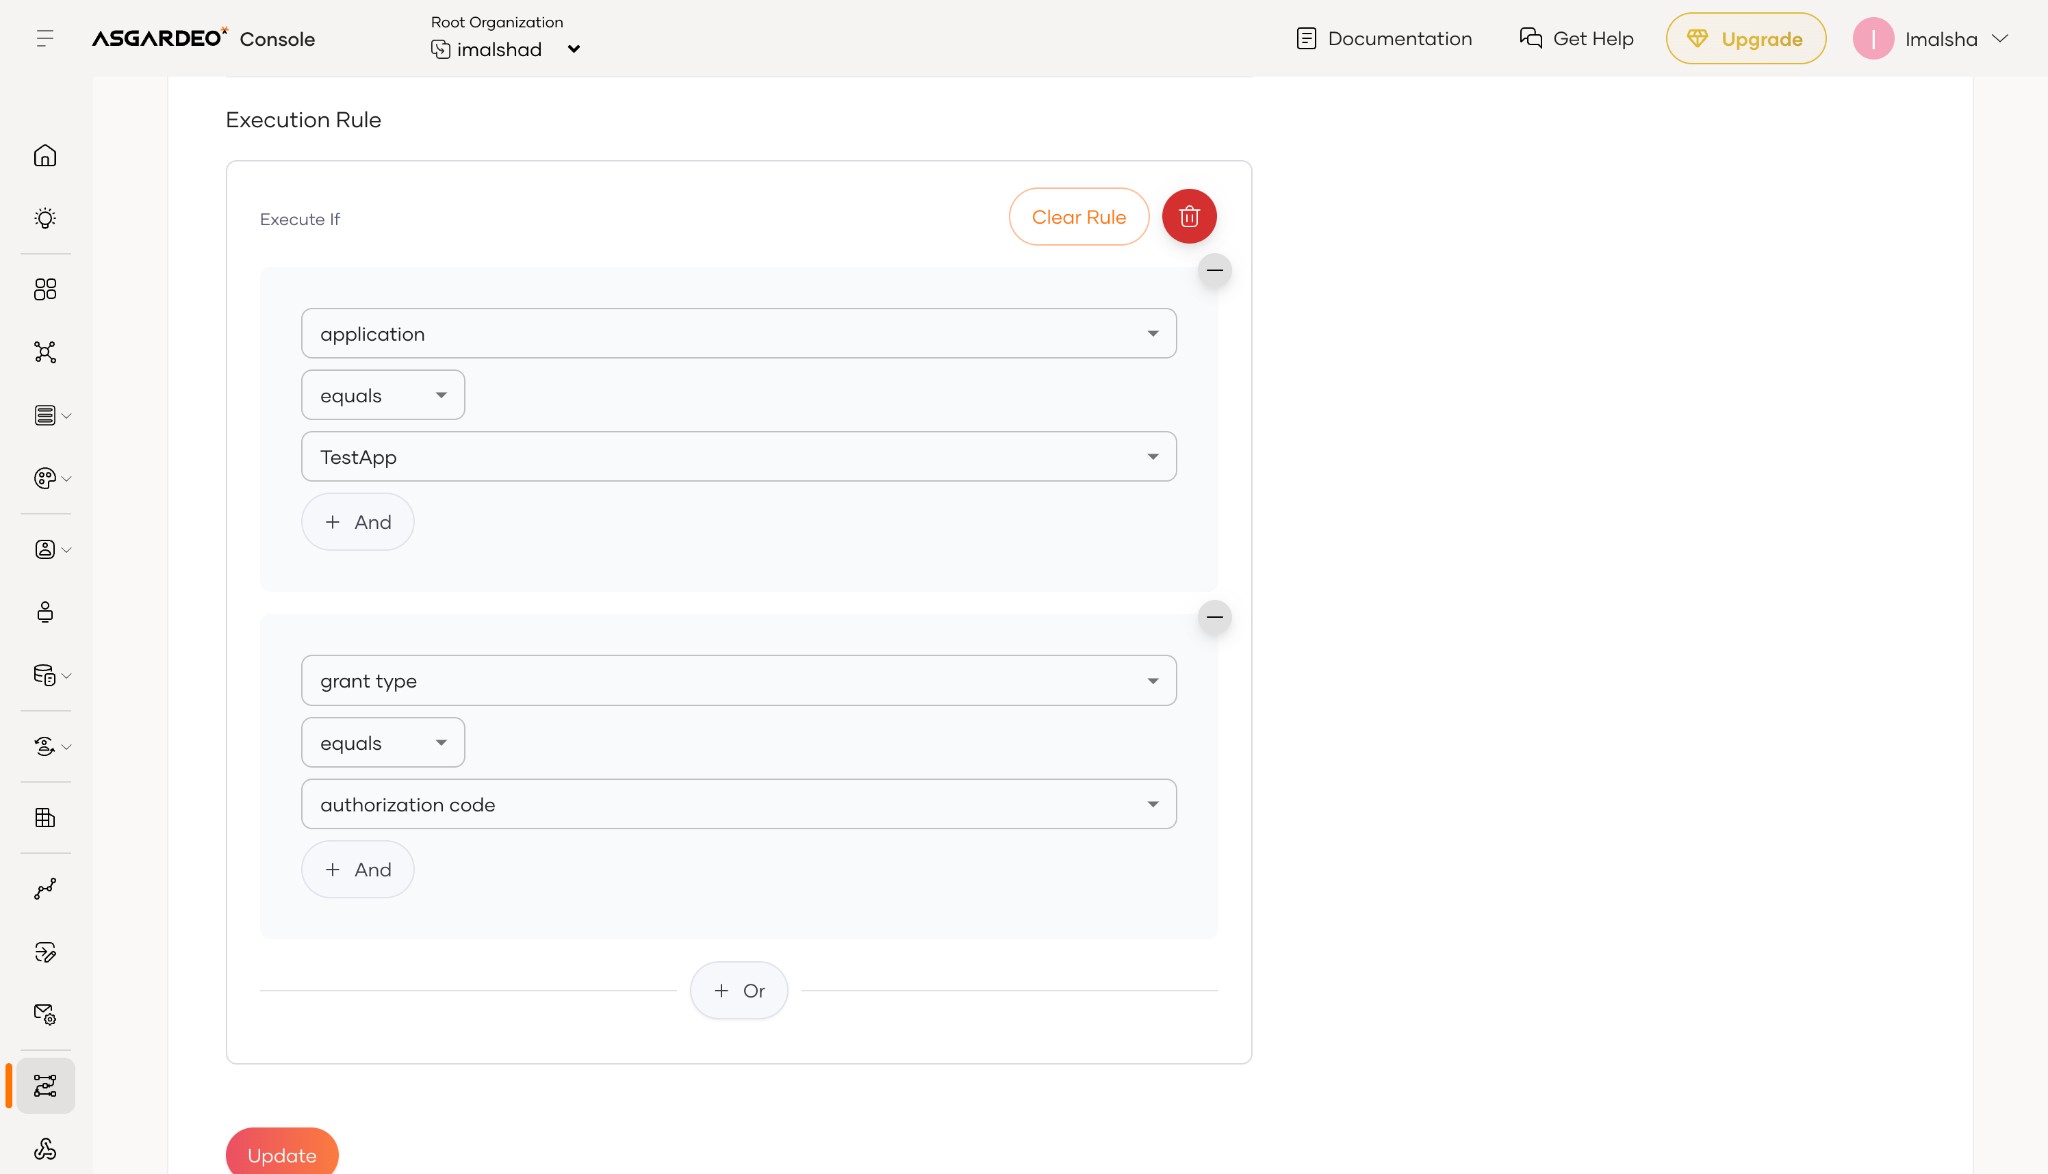Click the Clear Rule button

pyautogui.click(x=1078, y=217)
